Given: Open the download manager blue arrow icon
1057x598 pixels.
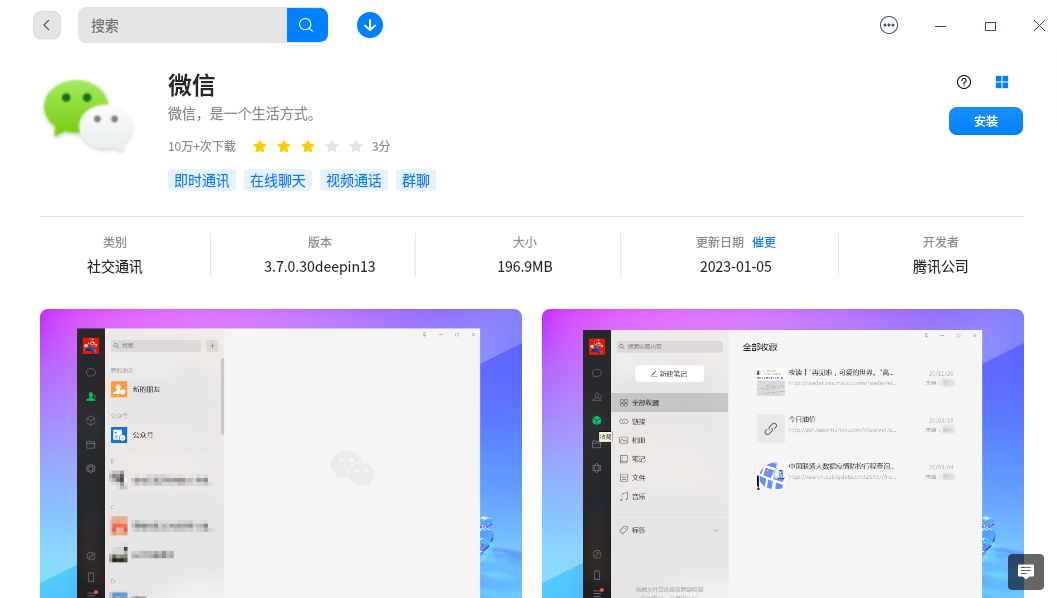Looking at the screenshot, I should pyautogui.click(x=370, y=24).
